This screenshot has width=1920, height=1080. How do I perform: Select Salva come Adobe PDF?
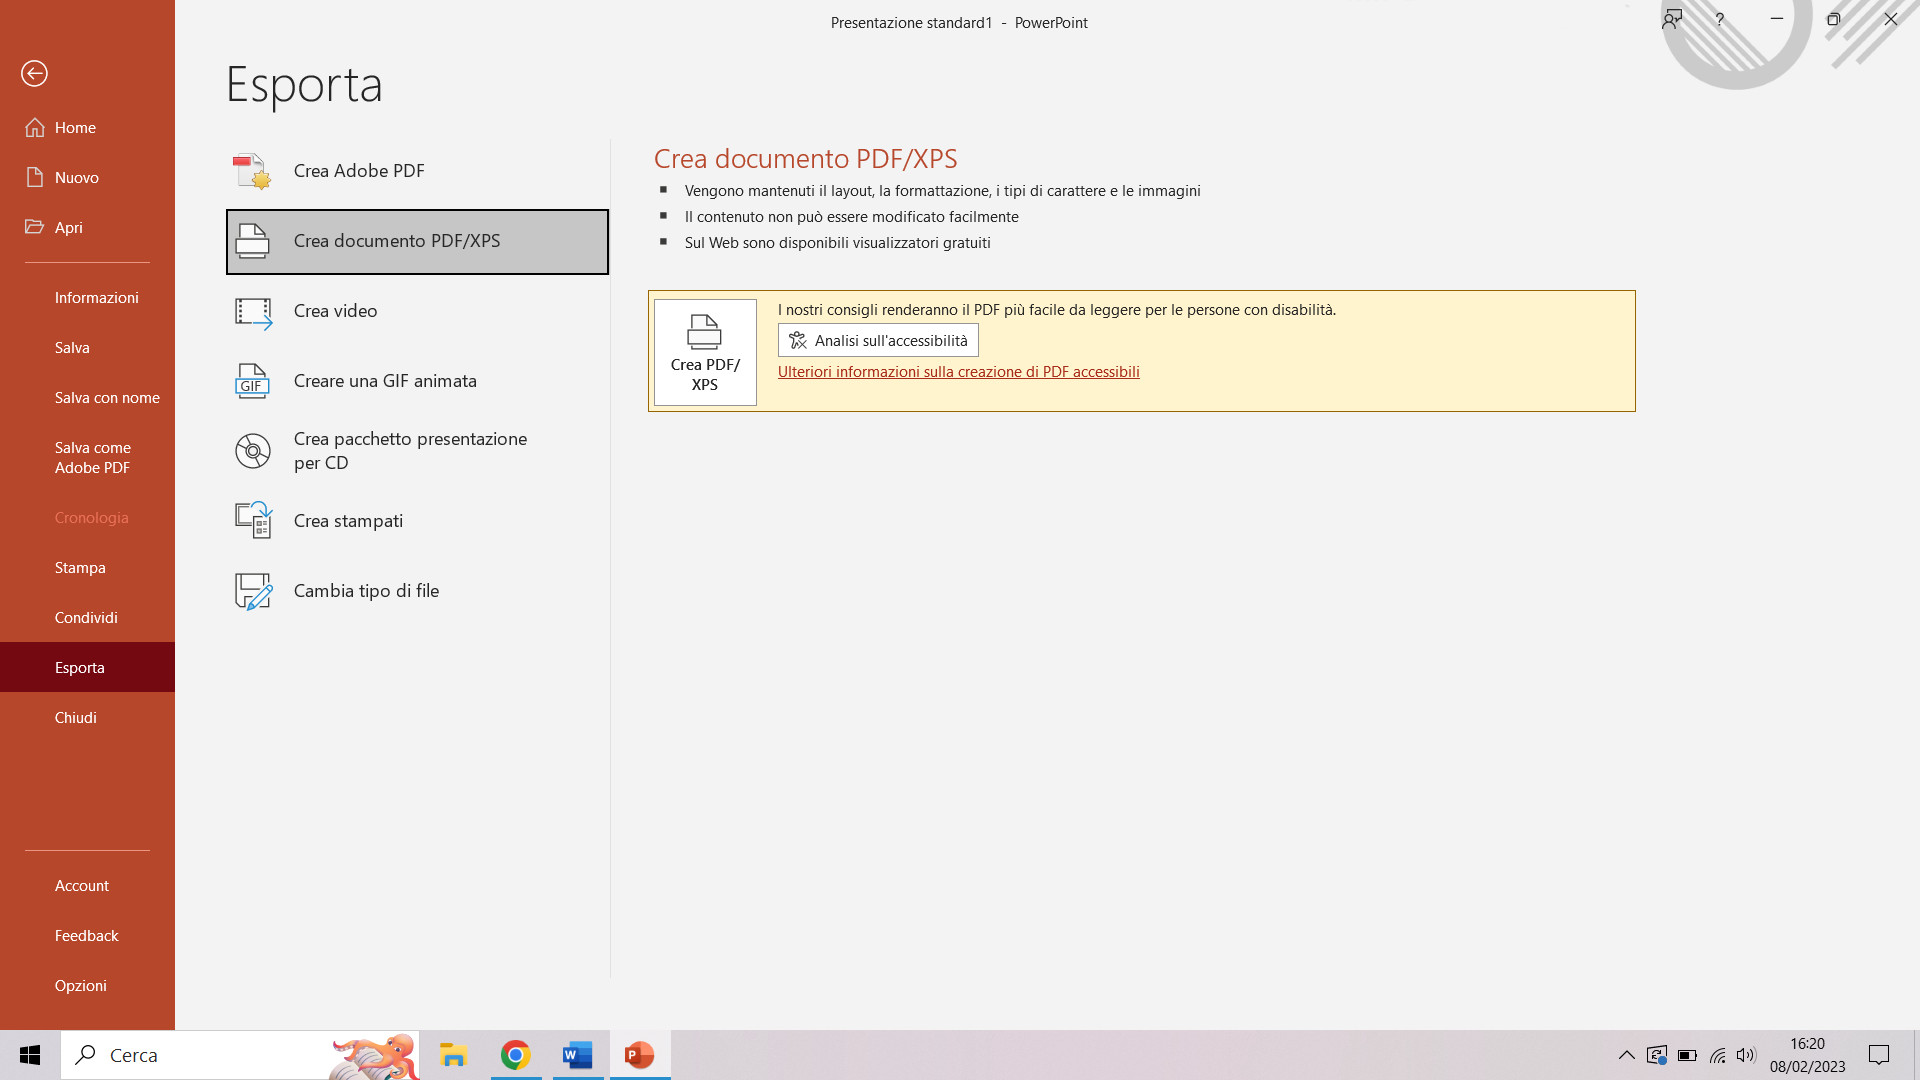pos(93,457)
